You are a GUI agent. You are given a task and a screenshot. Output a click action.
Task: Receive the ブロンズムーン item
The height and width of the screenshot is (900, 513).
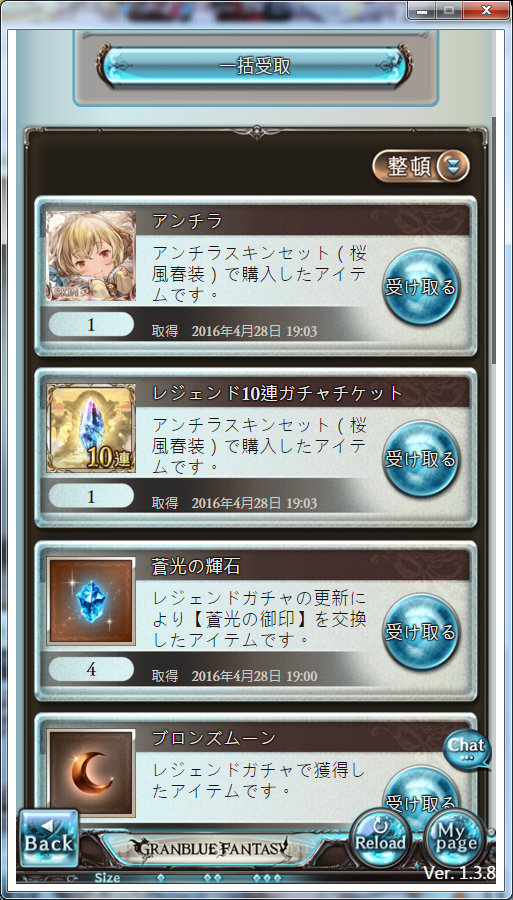pos(421,795)
